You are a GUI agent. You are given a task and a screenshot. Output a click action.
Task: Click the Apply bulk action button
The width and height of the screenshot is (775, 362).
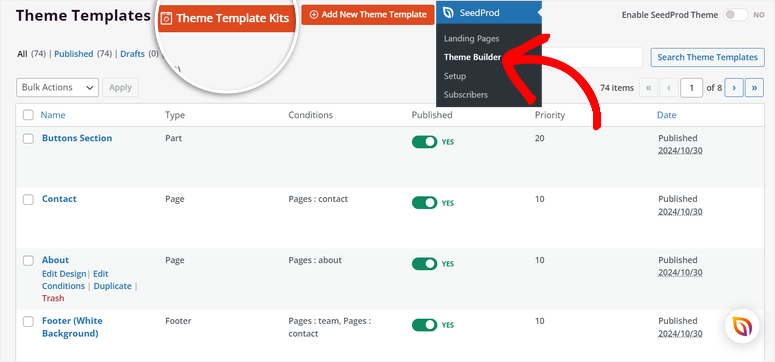click(120, 88)
